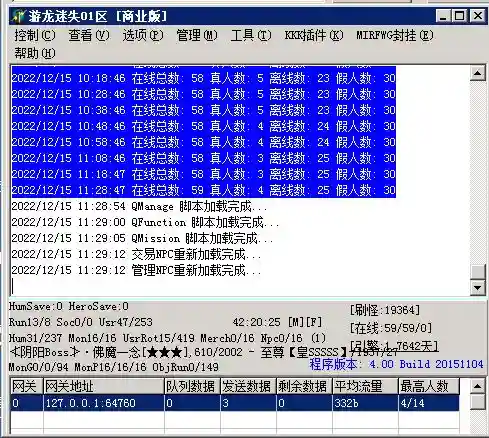The image size is (489, 438).
Task: Click the 队列数据 column header
Action: coord(192,386)
